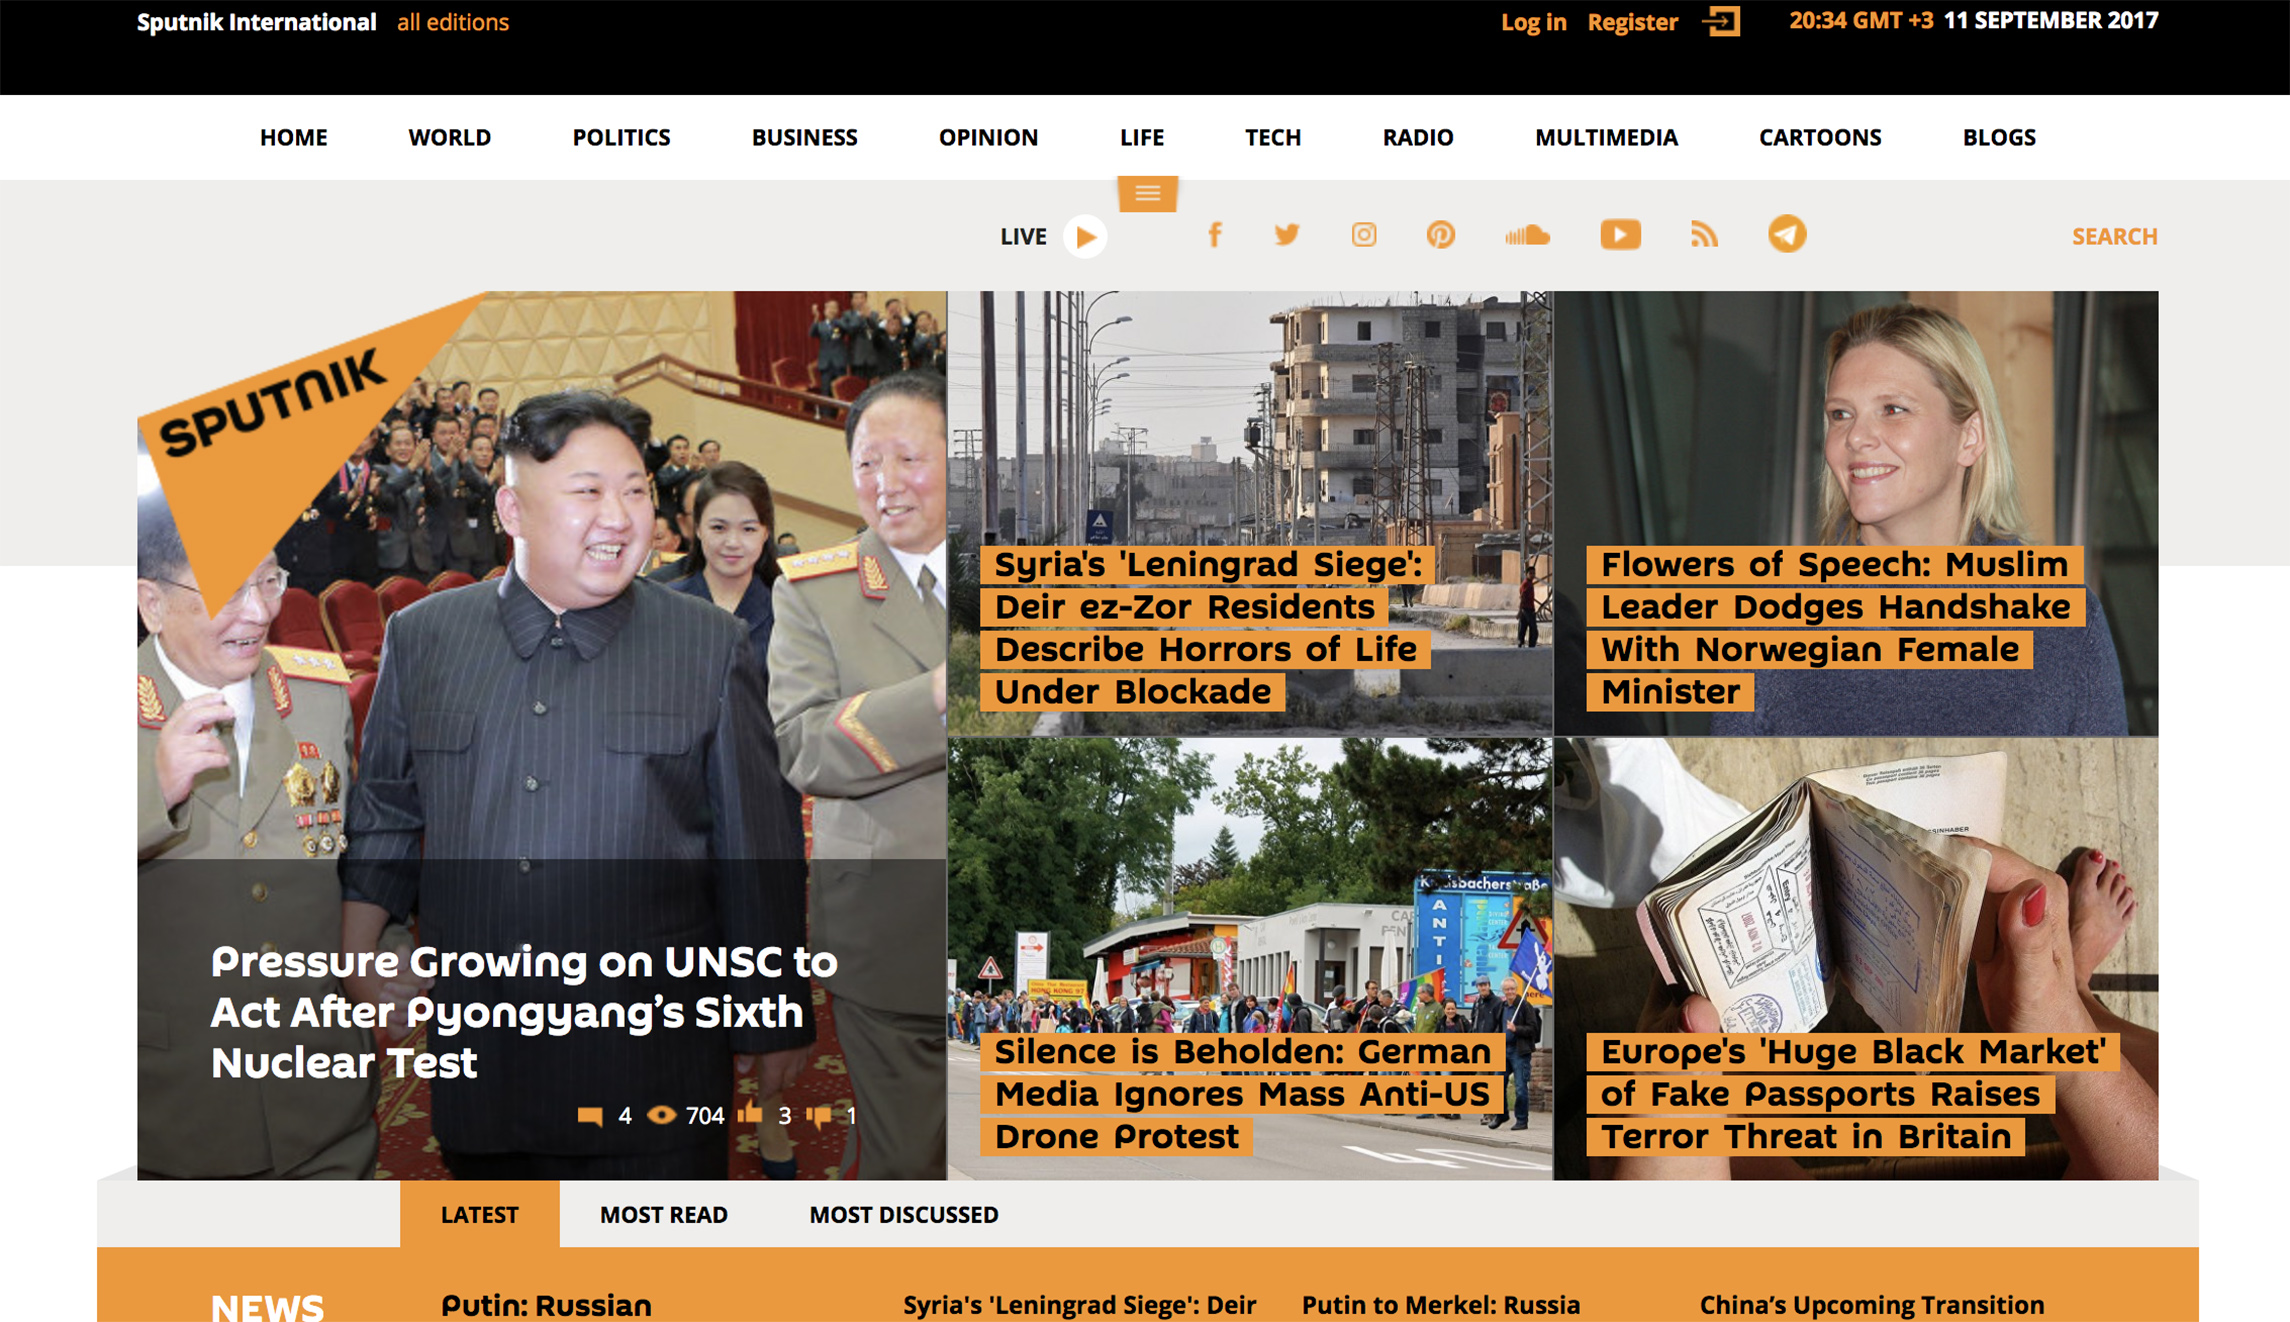The image size is (2290, 1322).
Task: Switch to the MOST DISCUSSED tab
Action: tap(904, 1214)
